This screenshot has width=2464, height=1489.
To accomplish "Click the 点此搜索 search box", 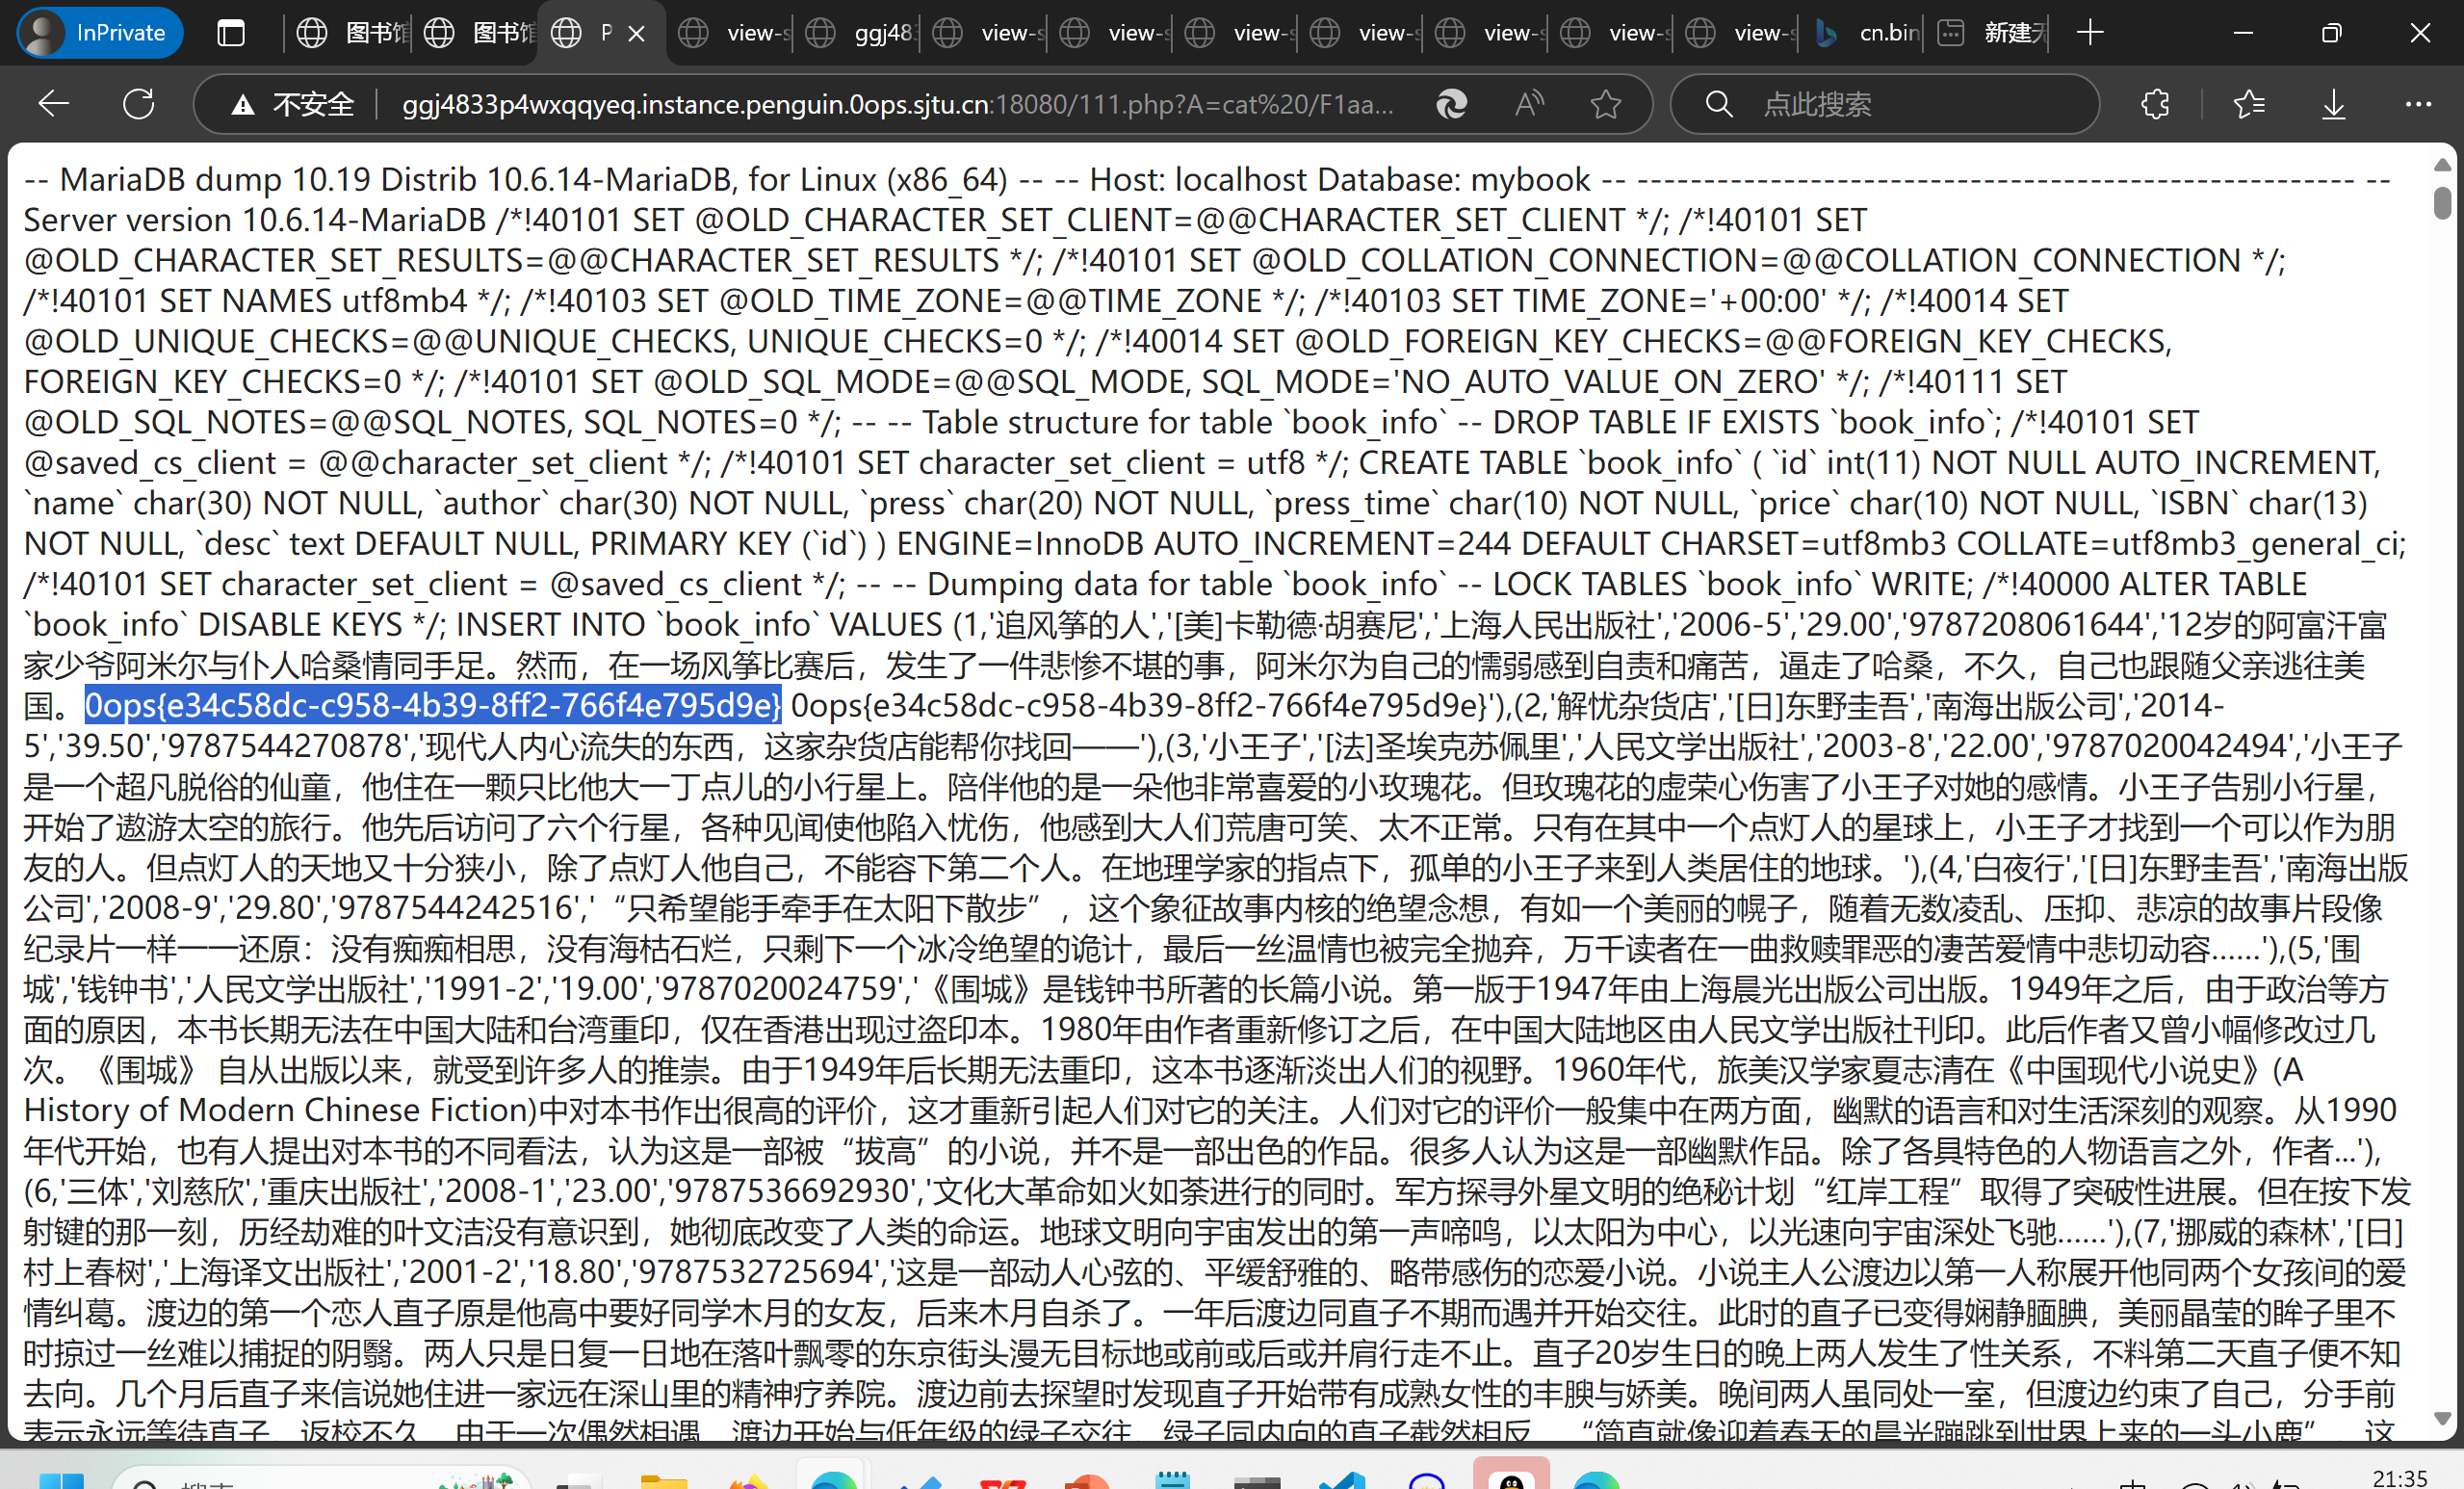I will point(1900,104).
